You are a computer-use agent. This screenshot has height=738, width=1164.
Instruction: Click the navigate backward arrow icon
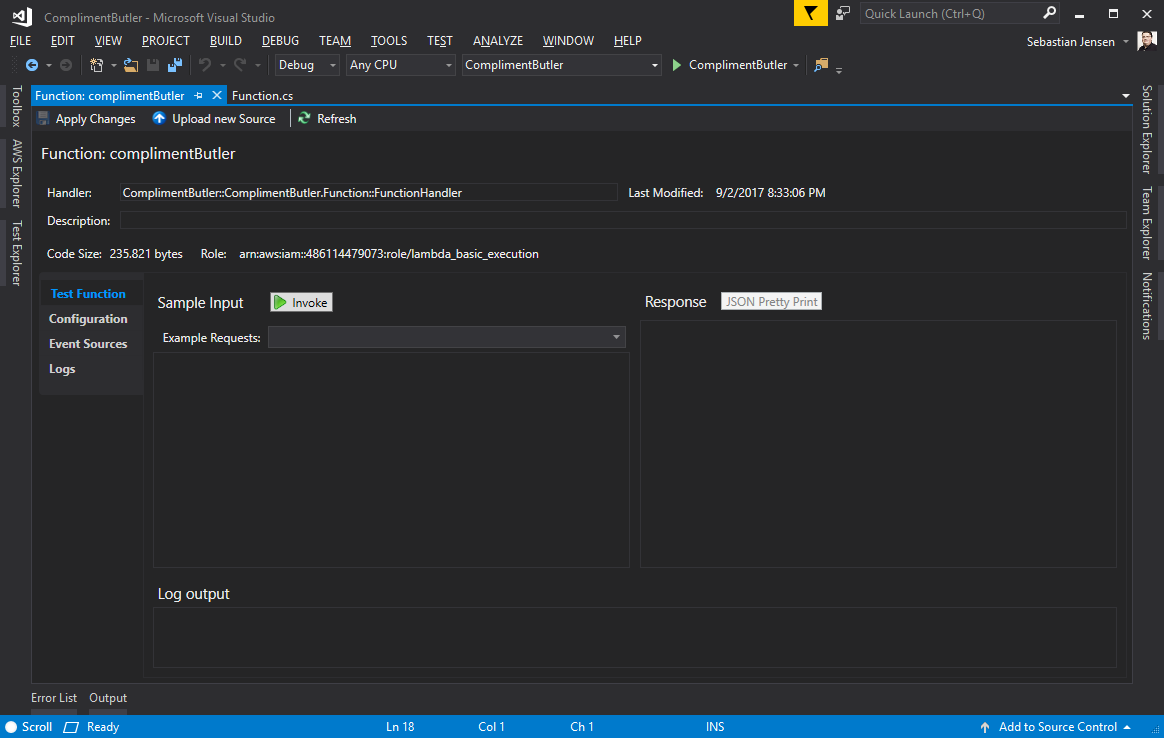point(31,65)
